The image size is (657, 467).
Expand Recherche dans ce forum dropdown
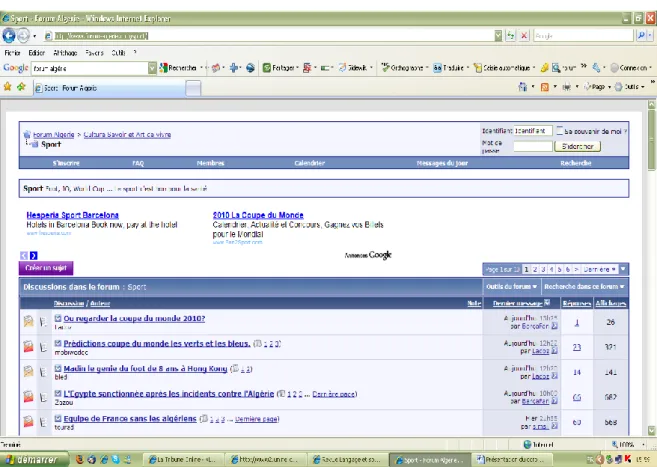[584, 286]
